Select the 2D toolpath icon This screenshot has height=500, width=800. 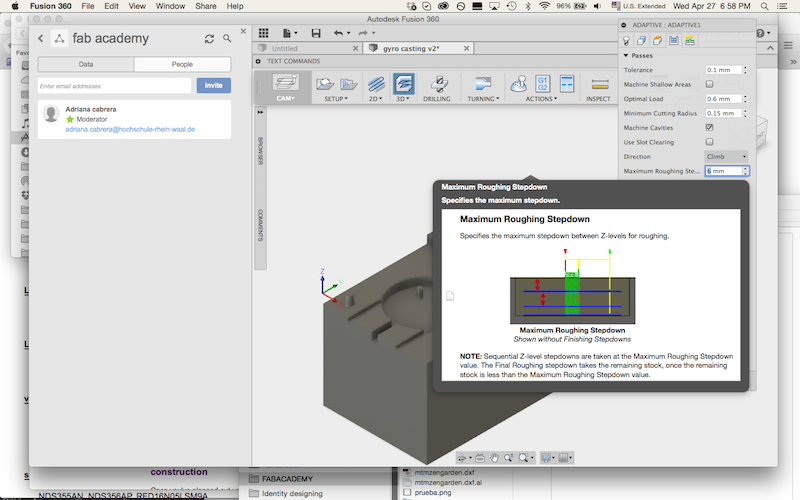pos(377,84)
